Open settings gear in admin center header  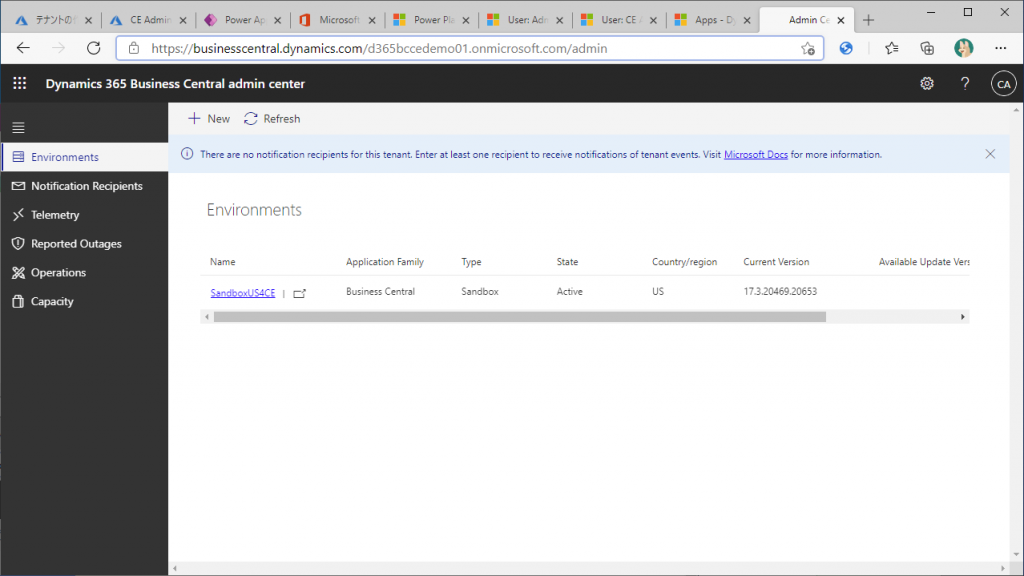pyautogui.click(x=927, y=84)
